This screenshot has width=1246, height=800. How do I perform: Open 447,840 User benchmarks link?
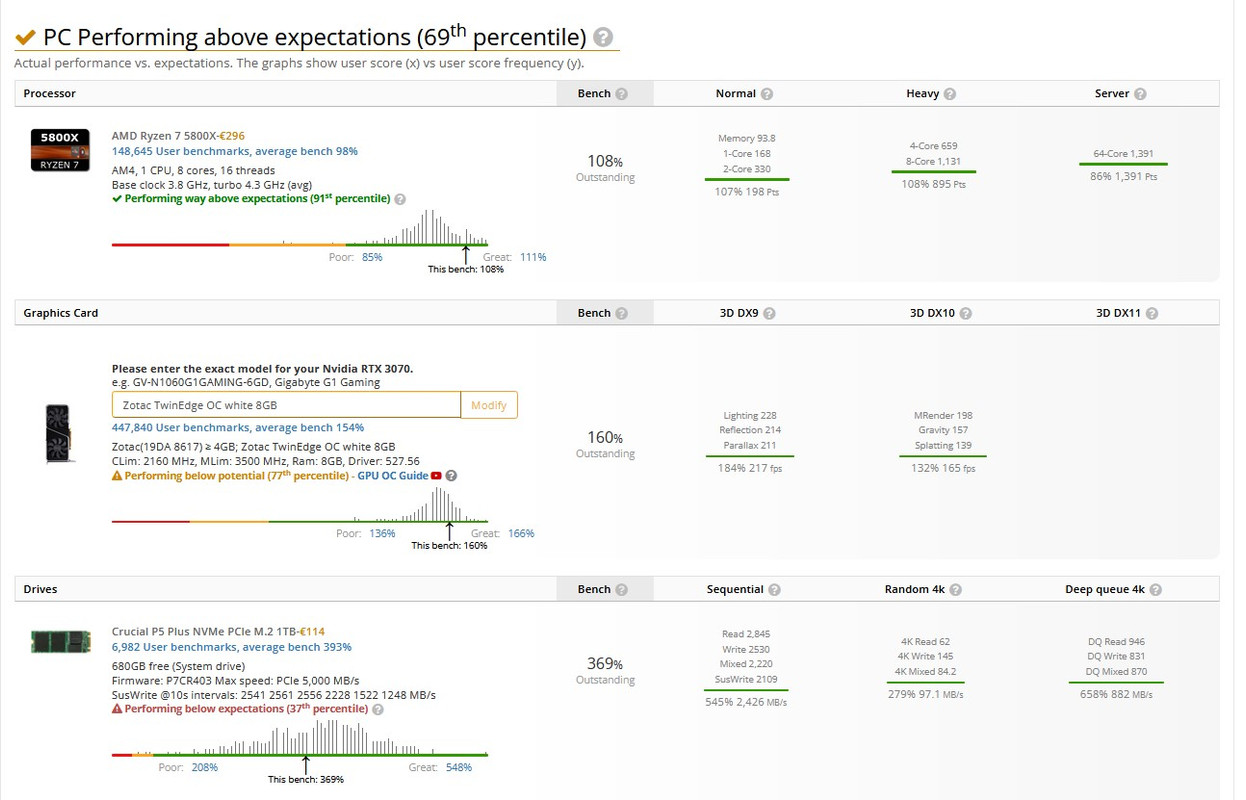coord(237,428)
